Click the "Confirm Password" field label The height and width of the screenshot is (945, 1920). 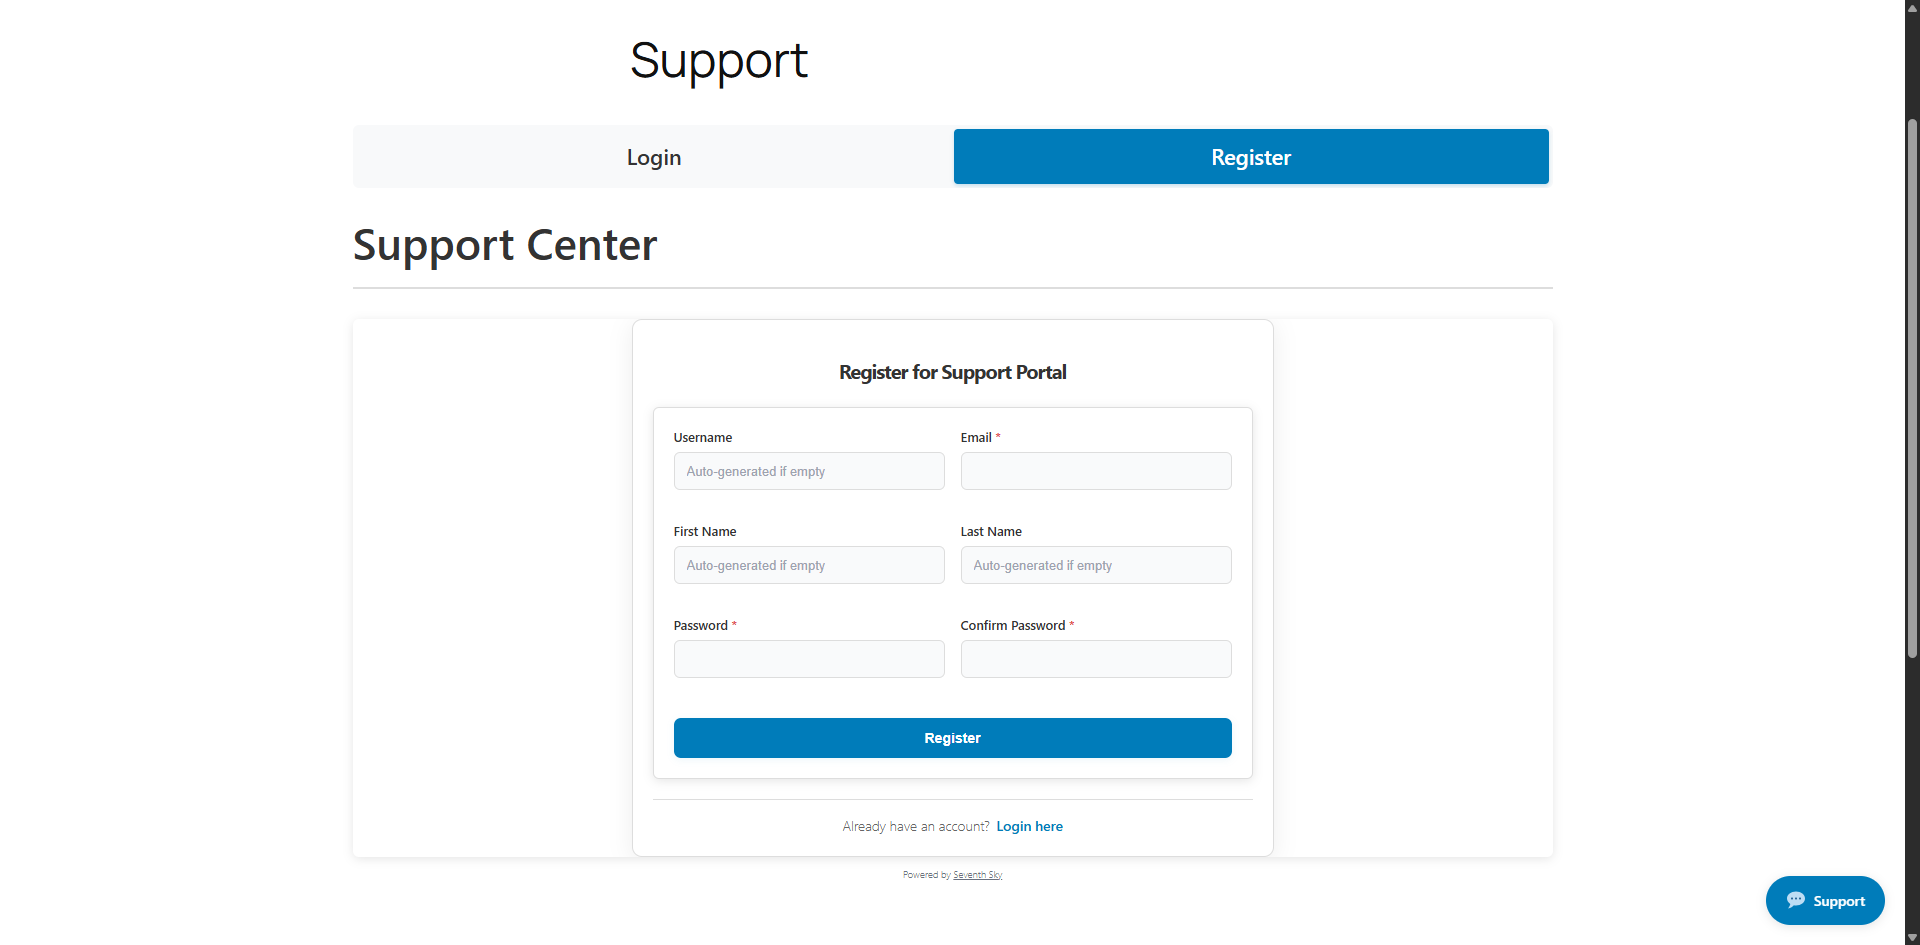pyautogui.click(x=1012, y=626)
